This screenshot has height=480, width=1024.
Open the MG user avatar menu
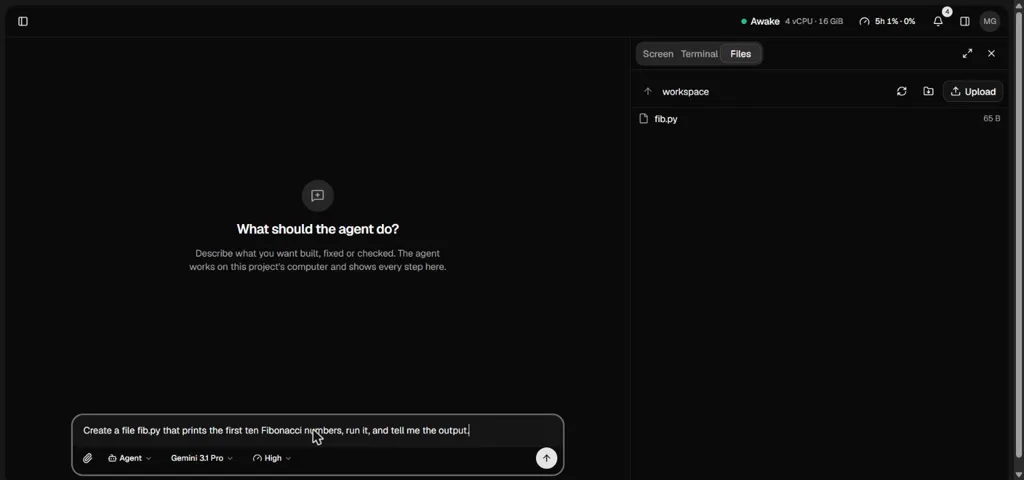coord(989,22)
